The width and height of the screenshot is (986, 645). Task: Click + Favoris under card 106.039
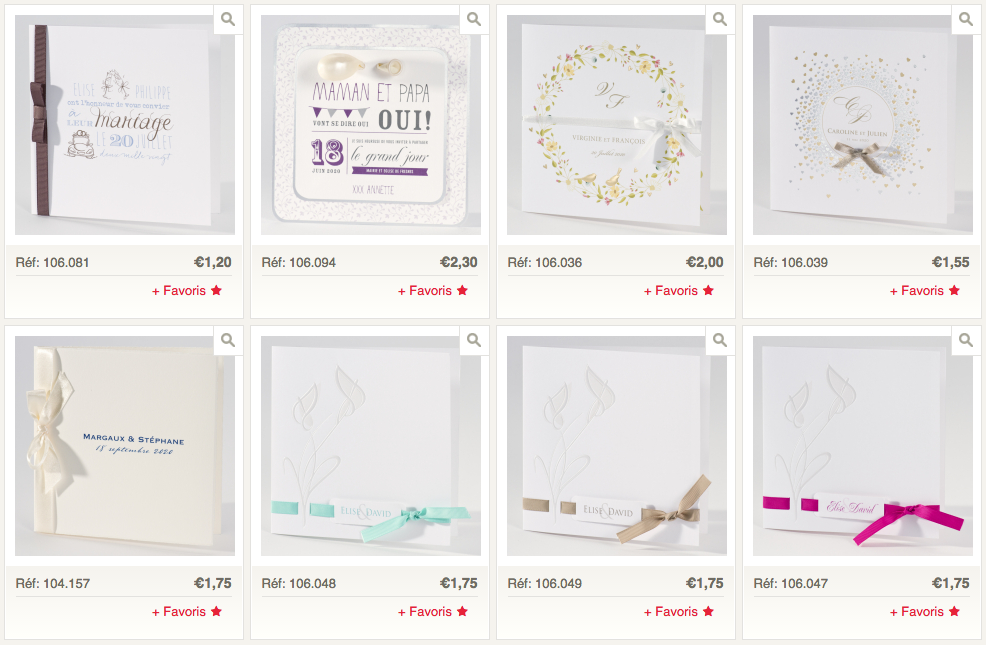coord(924,290)
